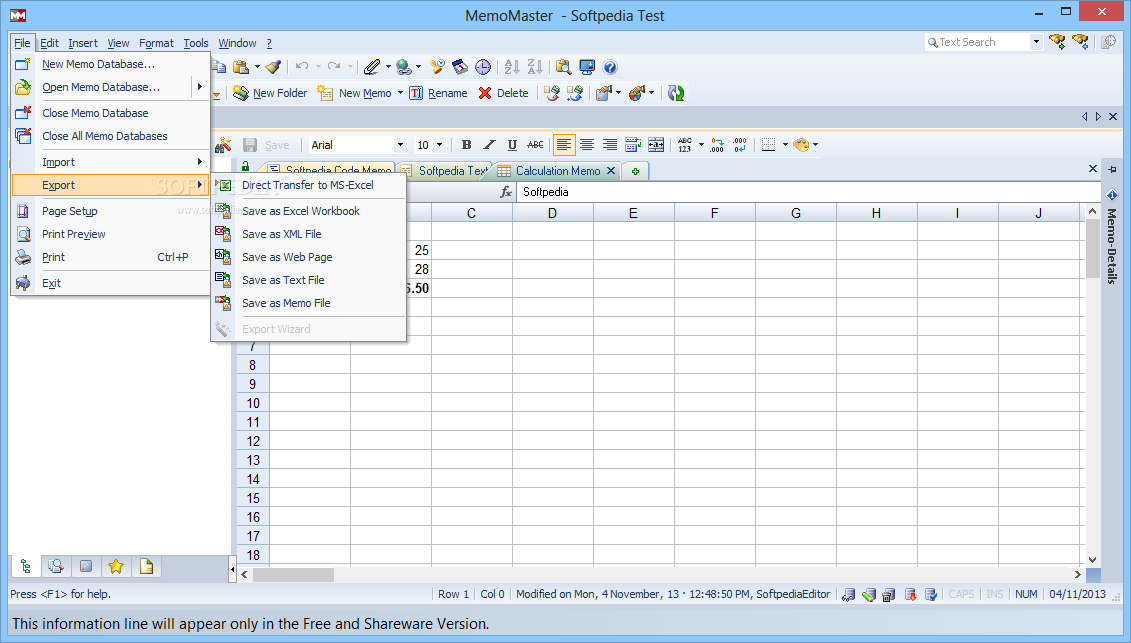This screenshot has height=643, width=1131.
Task: Open the Tools menu
Action: tap(195, 43)
